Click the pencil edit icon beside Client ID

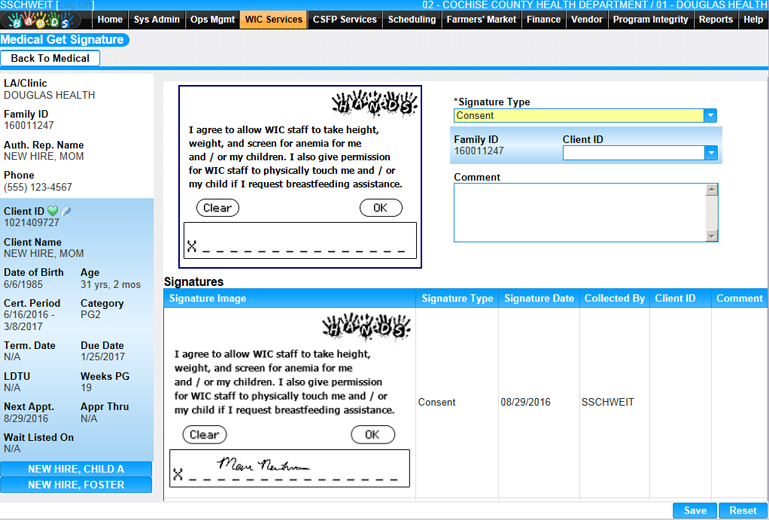pos(67,211)
